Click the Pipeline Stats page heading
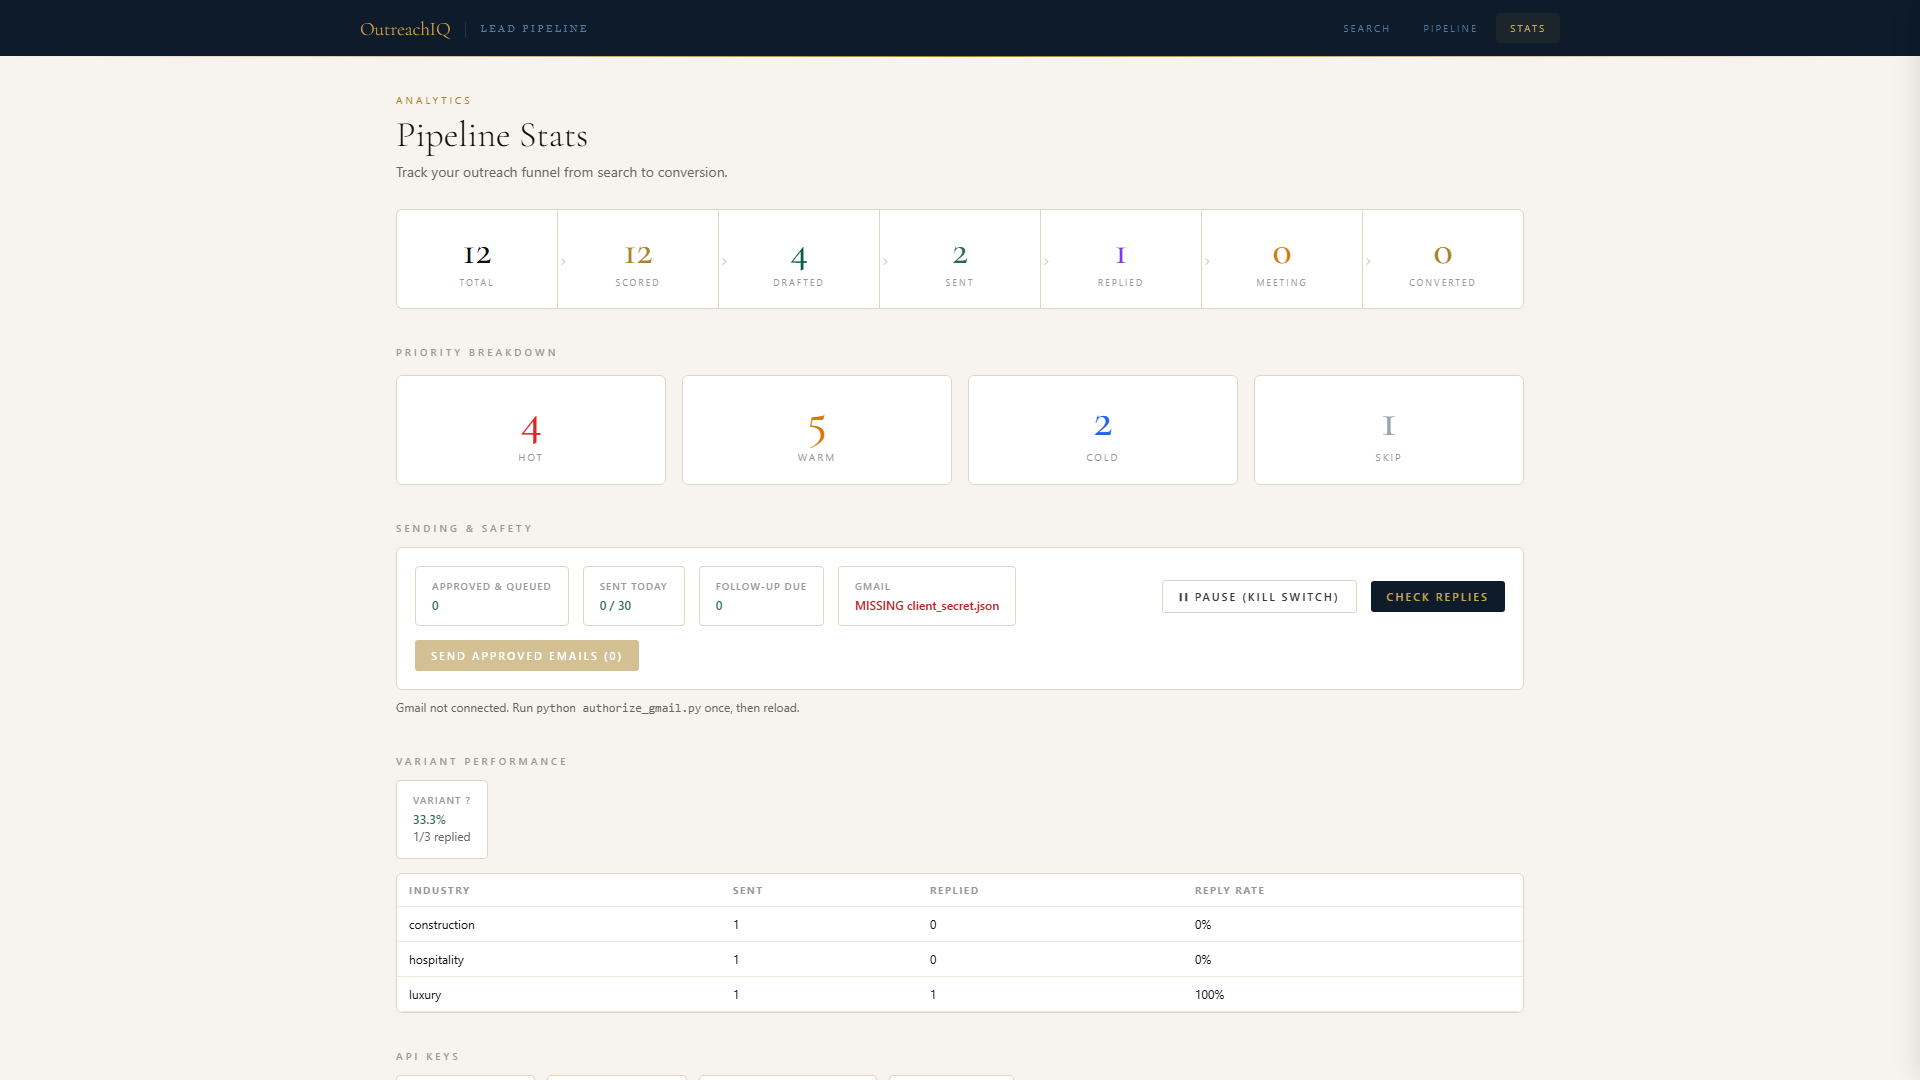 click(492, 136)
